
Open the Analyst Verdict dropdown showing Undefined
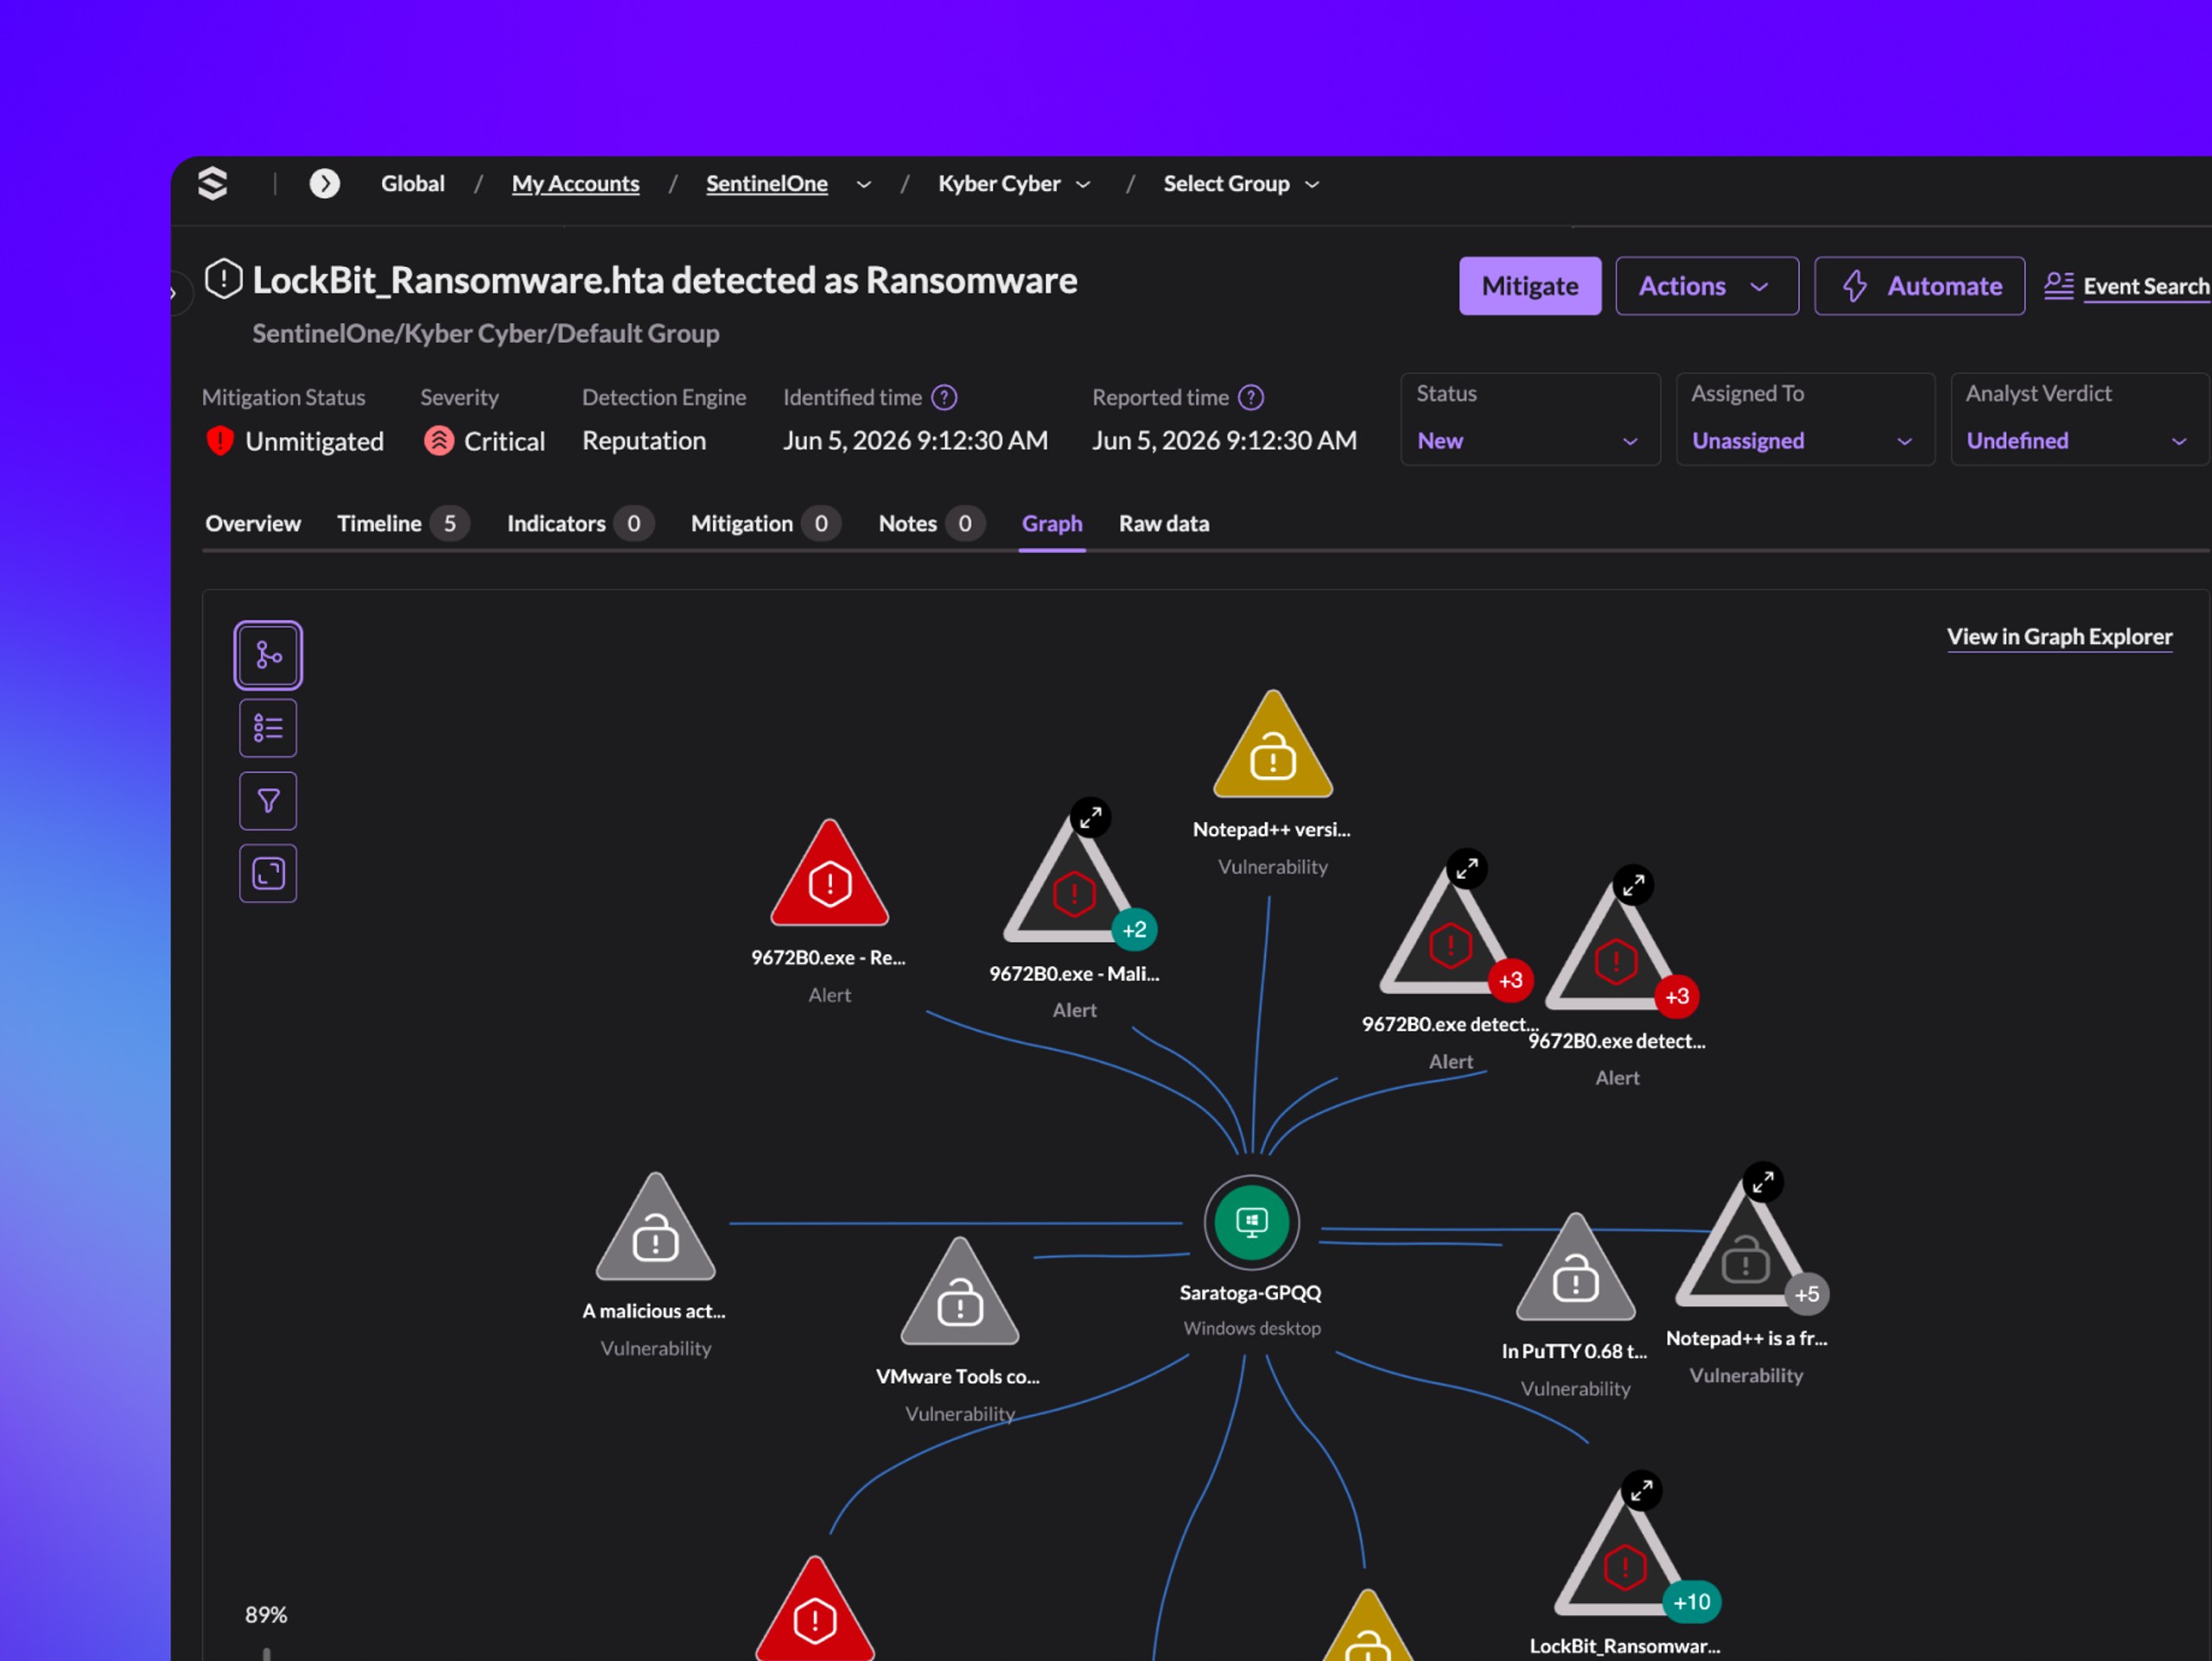2080,420
